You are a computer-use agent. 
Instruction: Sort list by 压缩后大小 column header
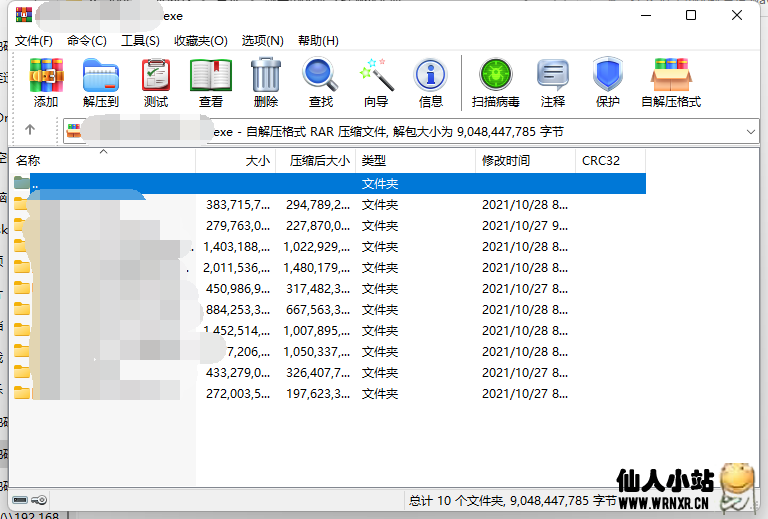316,161
